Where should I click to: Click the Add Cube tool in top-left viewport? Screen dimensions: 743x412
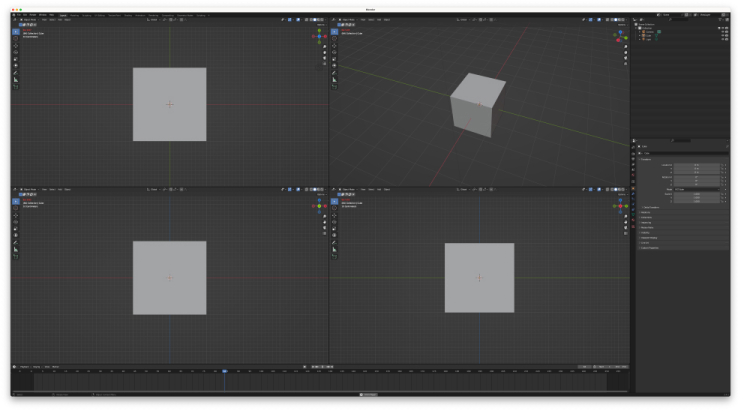16,87
